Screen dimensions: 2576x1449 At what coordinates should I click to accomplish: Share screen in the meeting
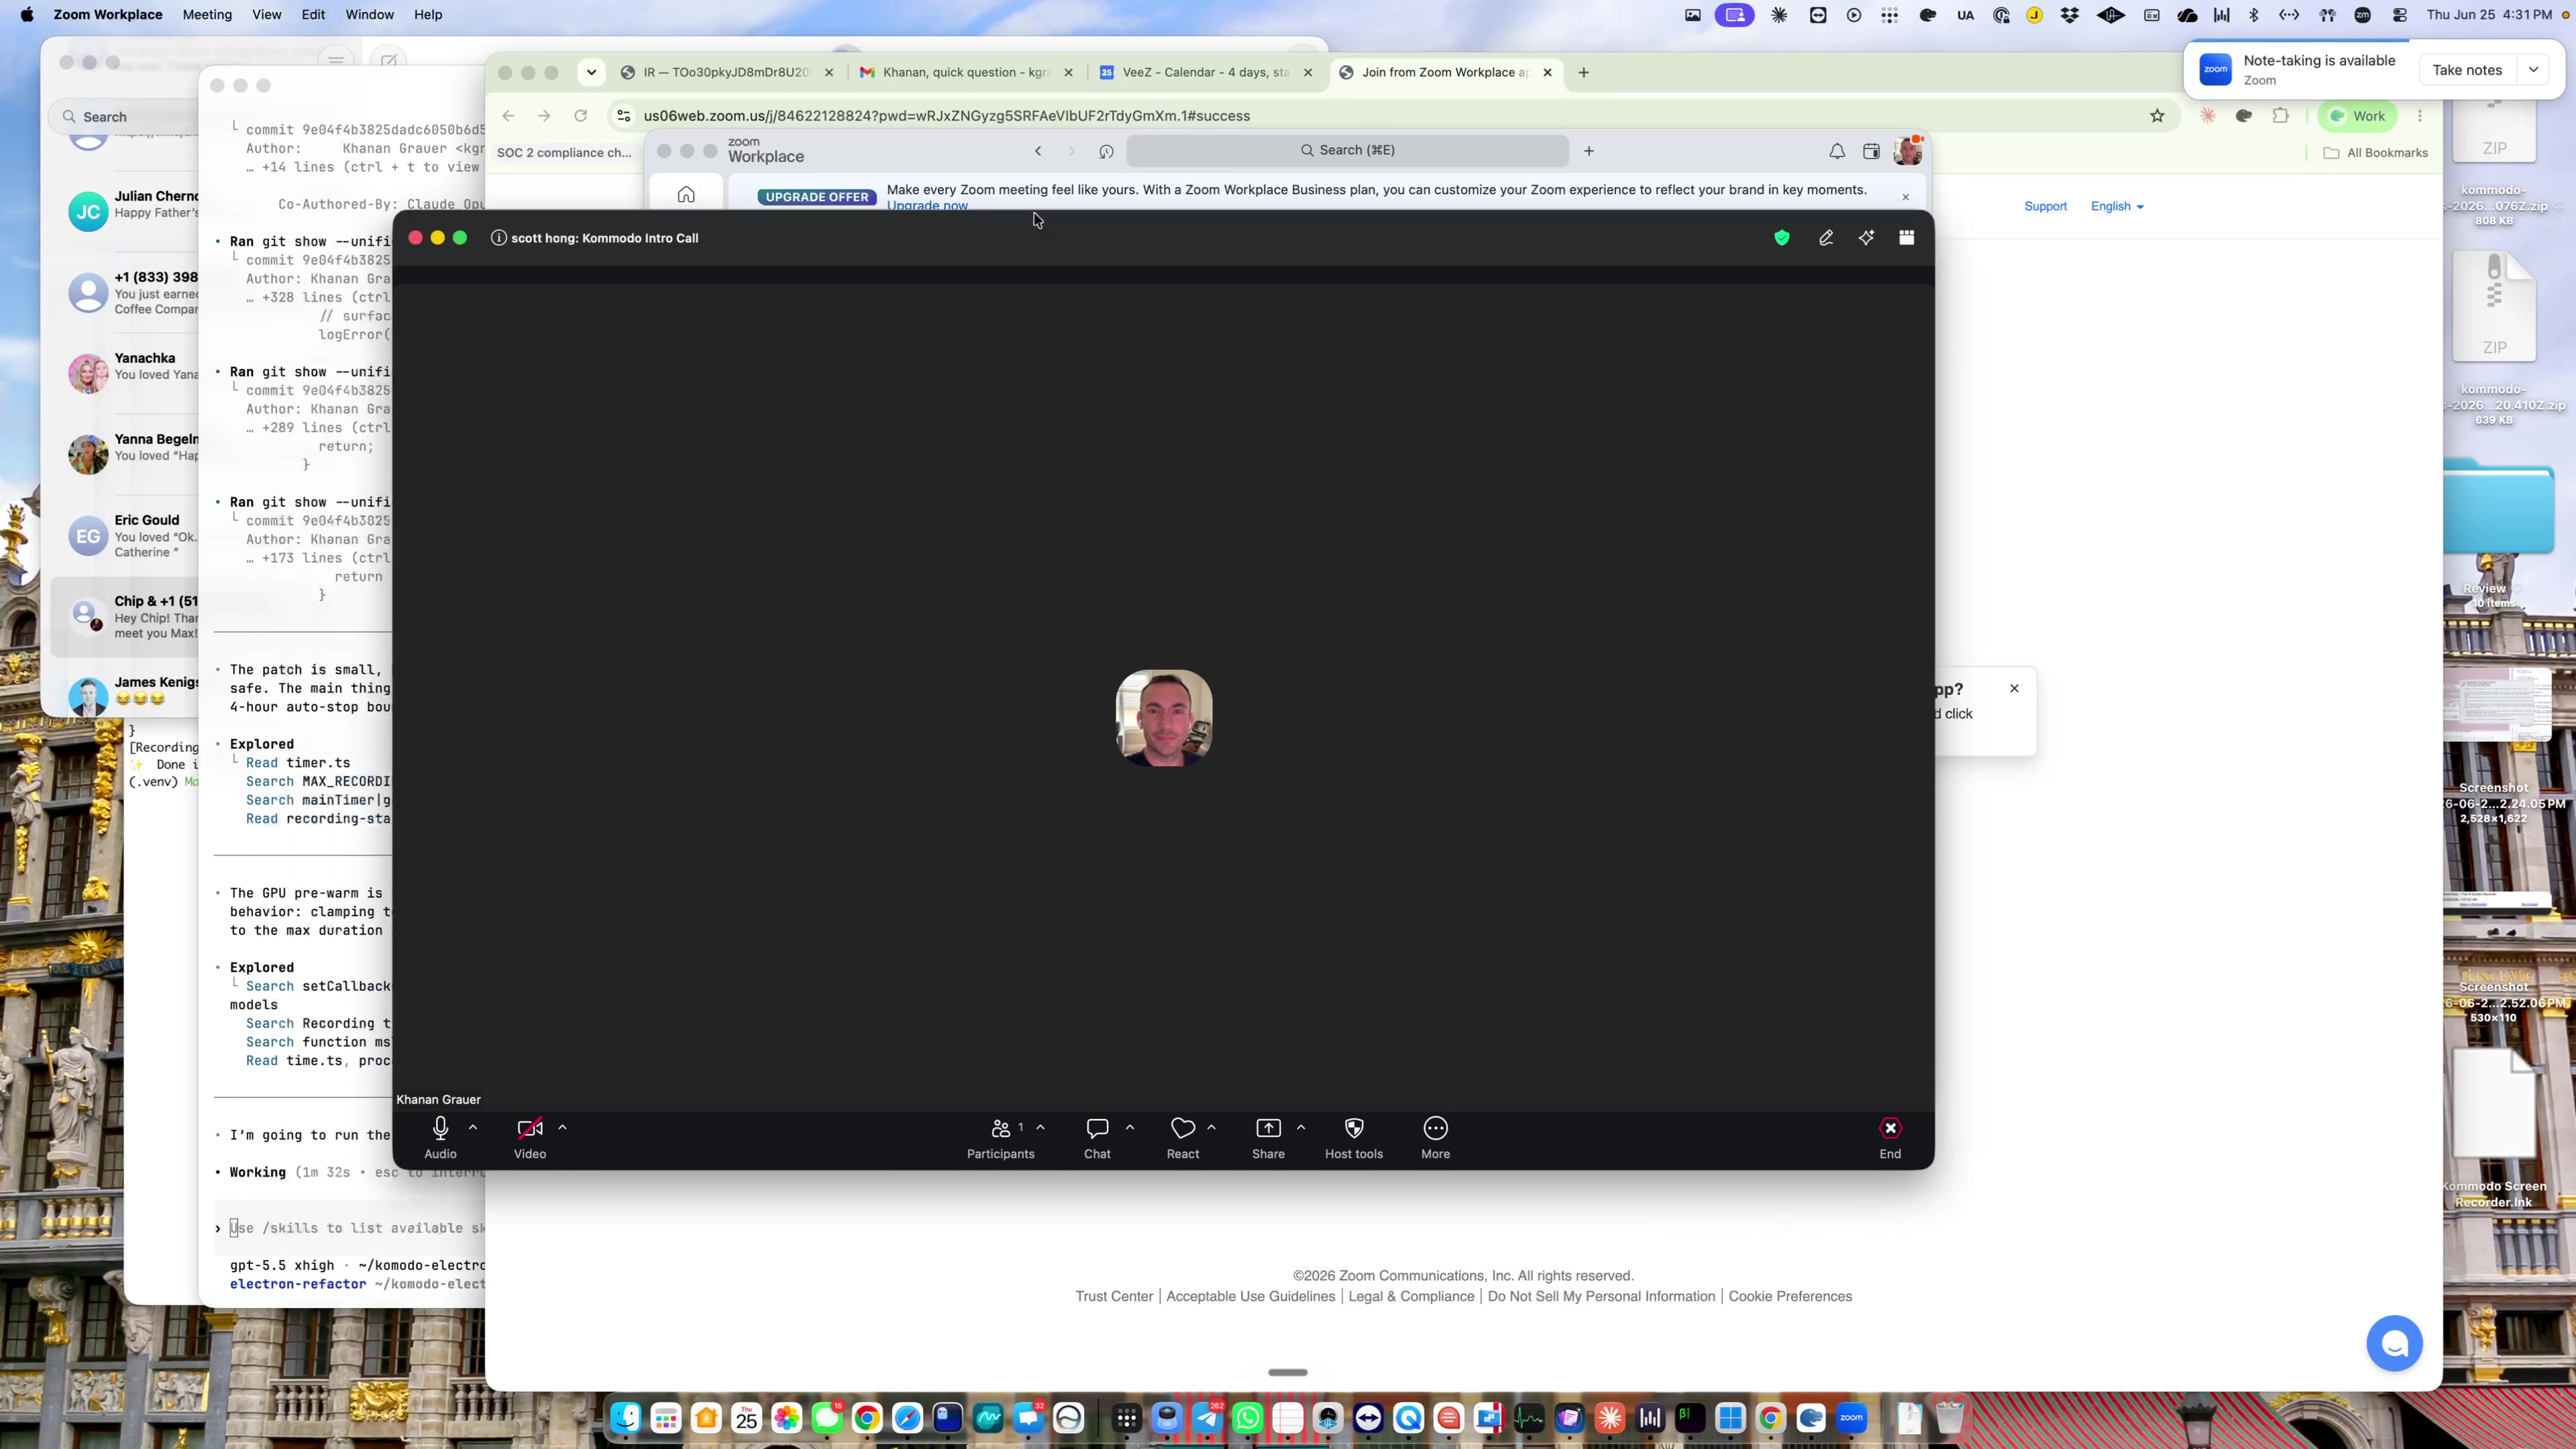pos(1268,1138)
